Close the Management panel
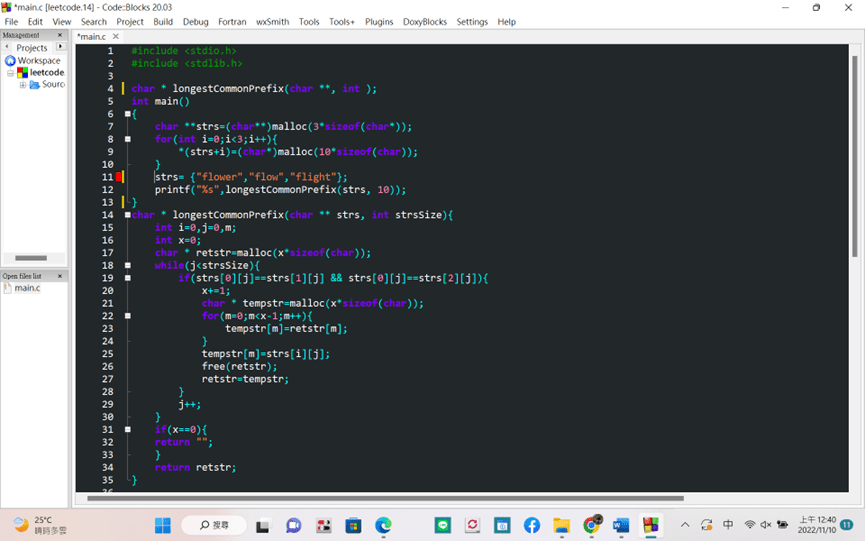 [x=60, y=35]
